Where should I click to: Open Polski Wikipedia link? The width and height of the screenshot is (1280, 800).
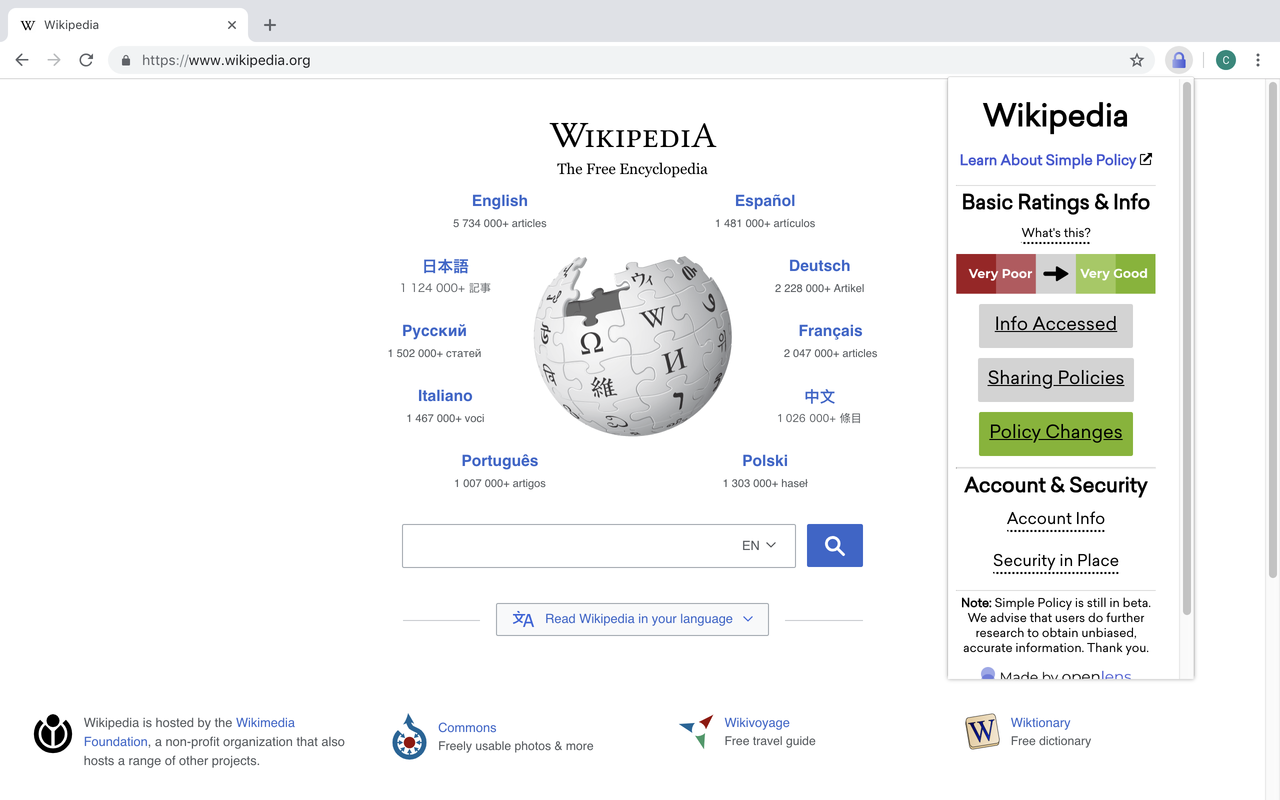pos(765,461)
